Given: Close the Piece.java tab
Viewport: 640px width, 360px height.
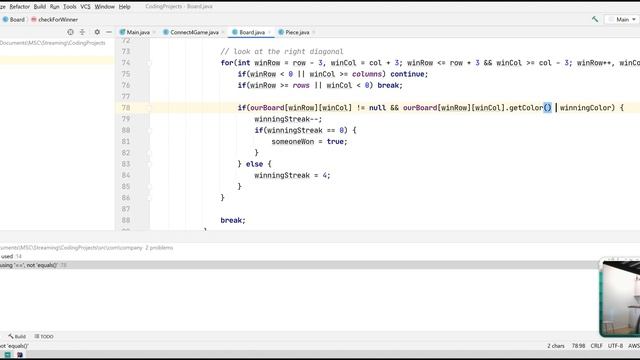Looking at the screenshot, I should click(313, 32).
